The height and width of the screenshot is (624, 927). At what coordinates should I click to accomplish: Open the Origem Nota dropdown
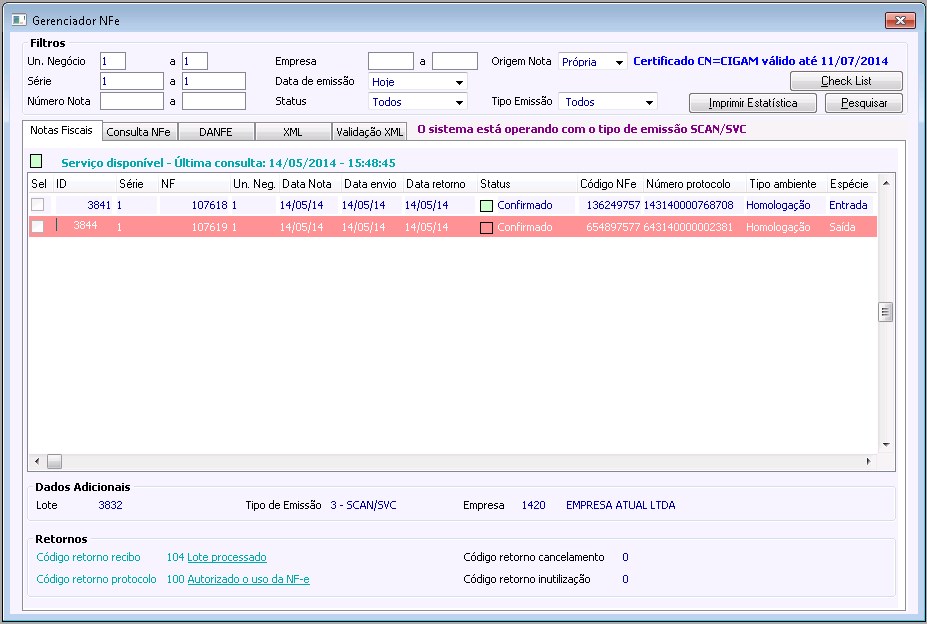620,62
